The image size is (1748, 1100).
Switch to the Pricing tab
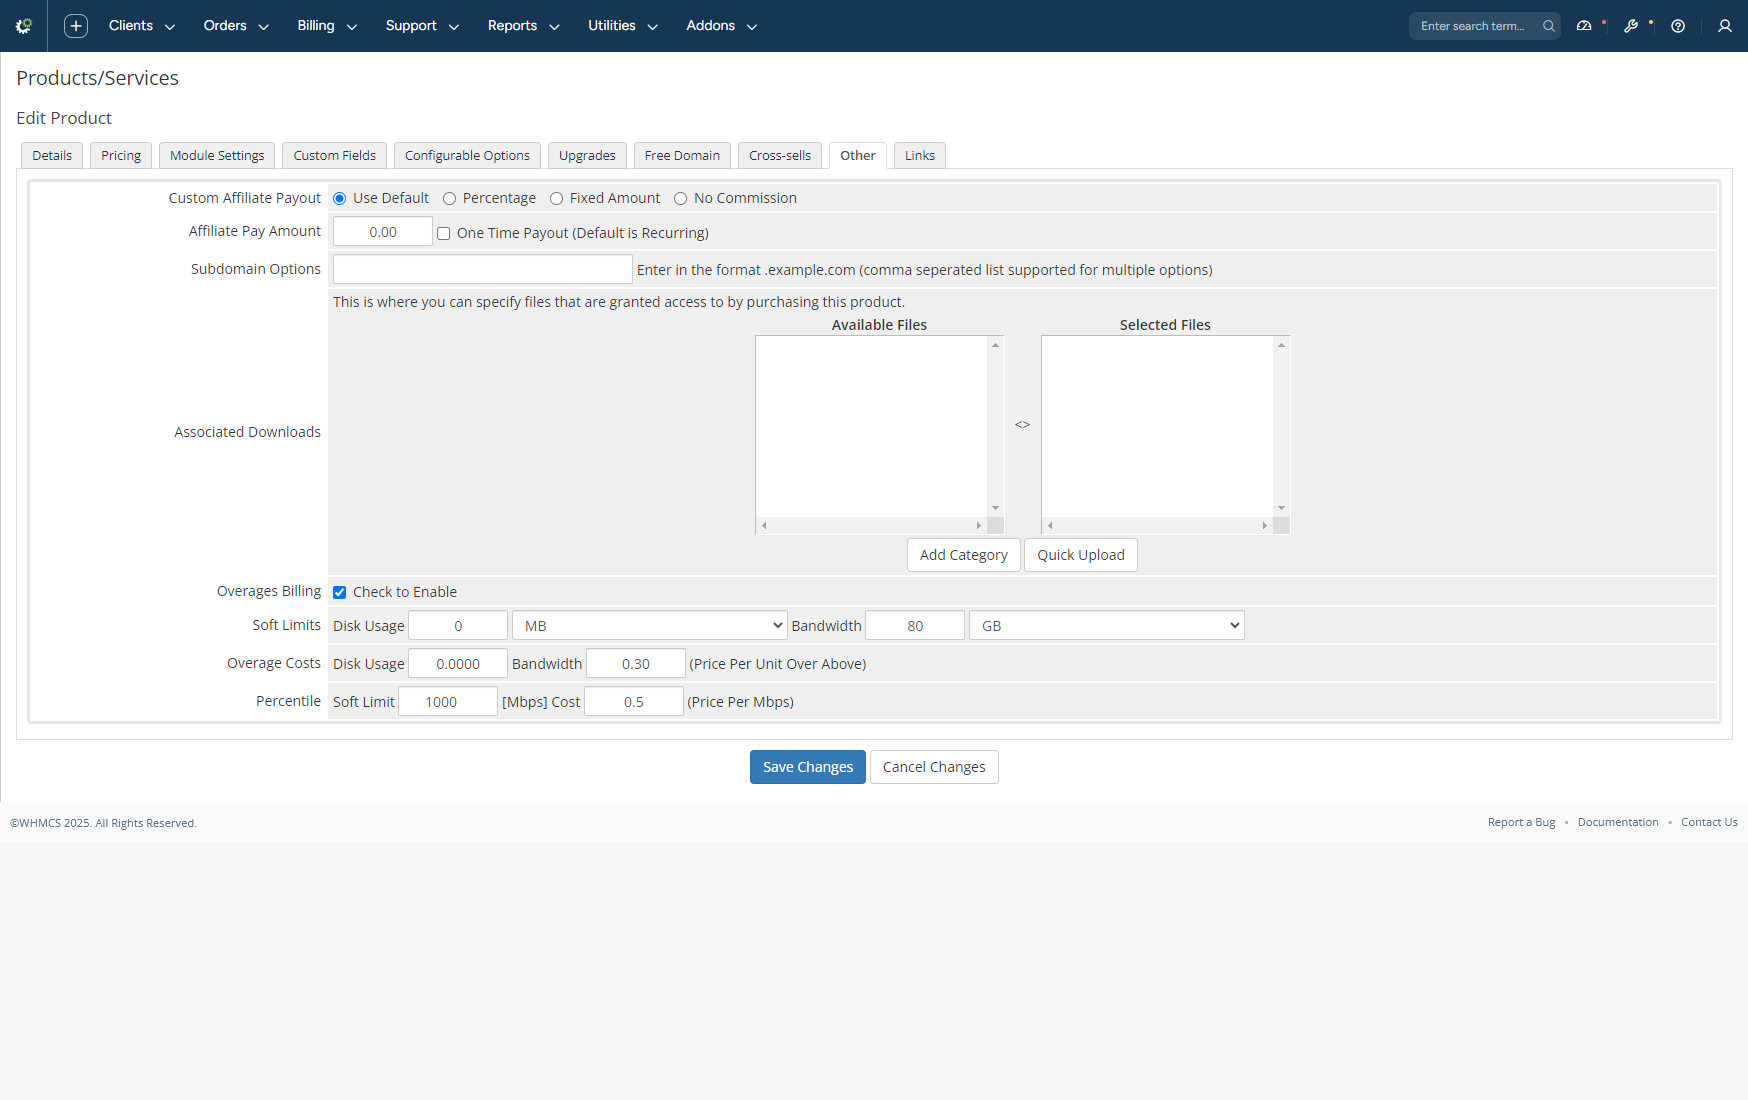pyautogui.click(x=121, y=155)
